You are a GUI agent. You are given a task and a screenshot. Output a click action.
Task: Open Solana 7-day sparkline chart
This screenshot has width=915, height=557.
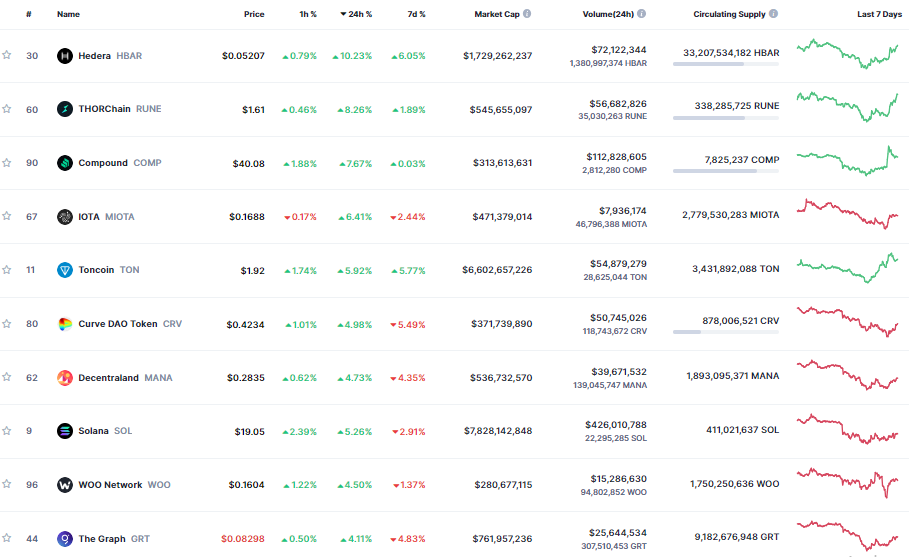click(847, 429)
